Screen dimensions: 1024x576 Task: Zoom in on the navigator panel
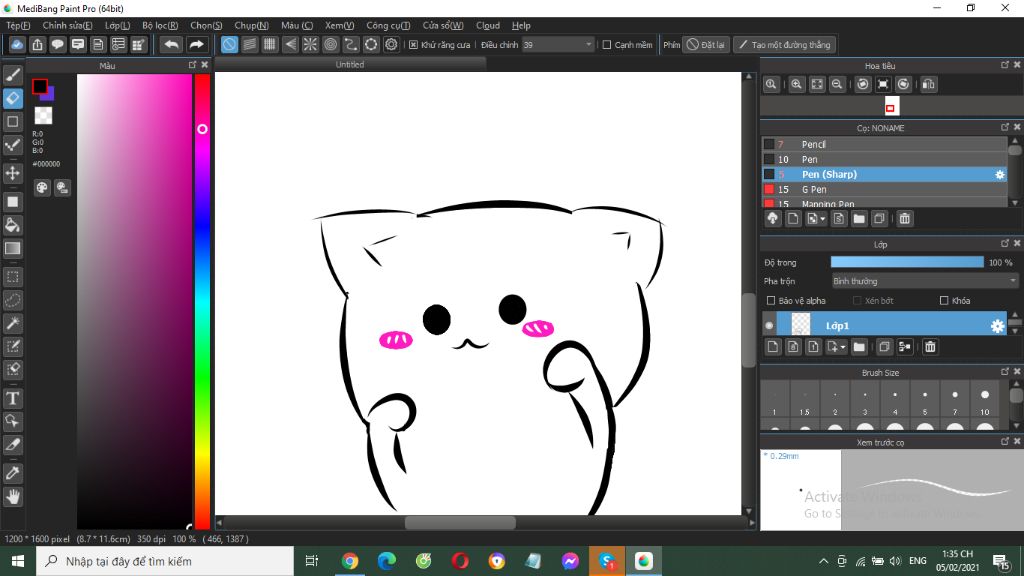pyautogui.click(x=796, y=84)
